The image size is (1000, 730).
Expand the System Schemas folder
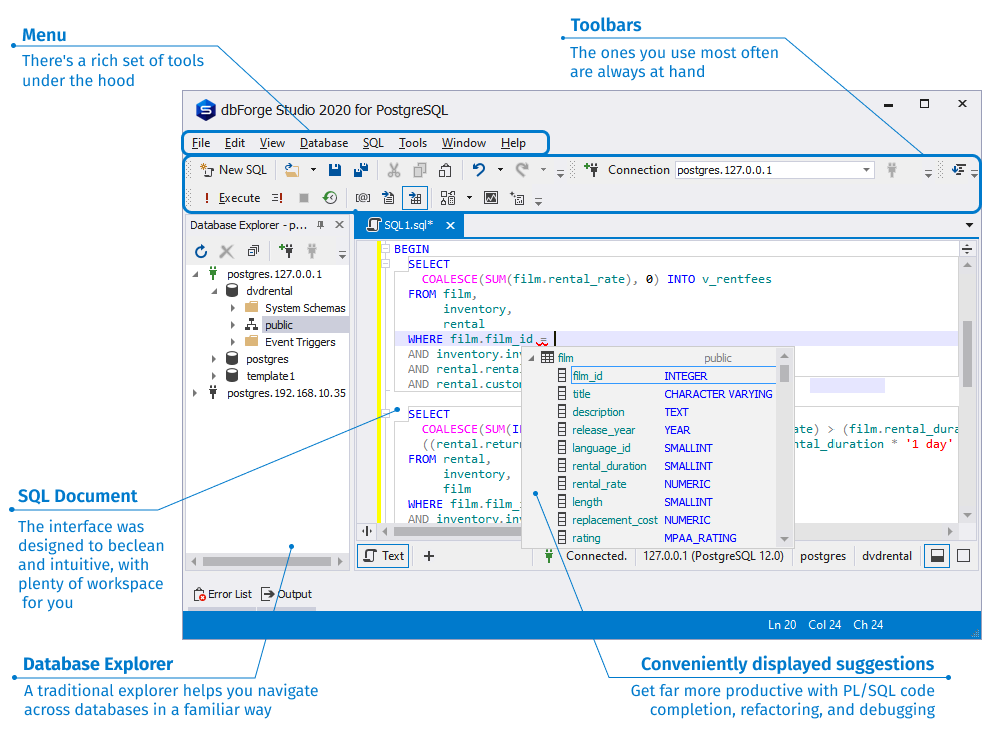pos(233,309)
